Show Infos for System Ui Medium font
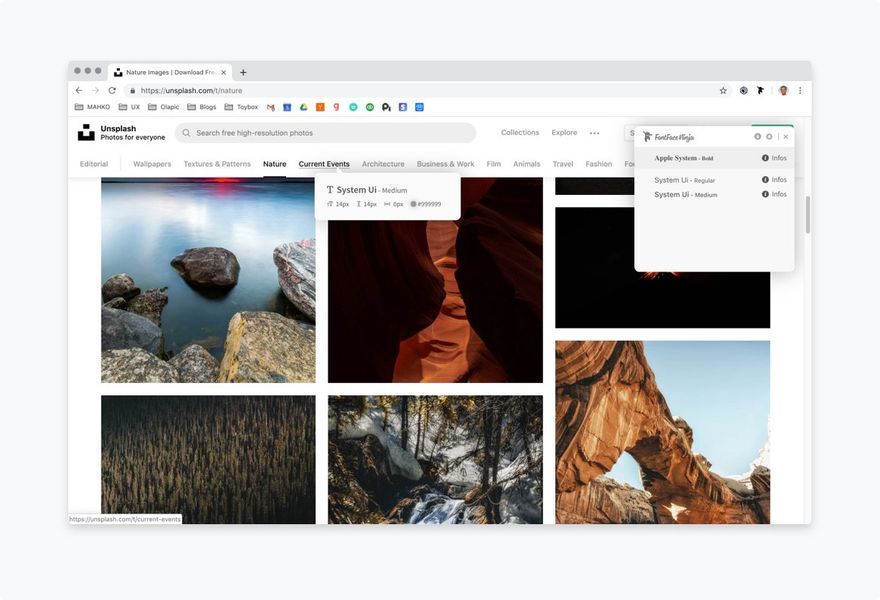This screenshot has width=880, height=600. click(x=774, y=194)
